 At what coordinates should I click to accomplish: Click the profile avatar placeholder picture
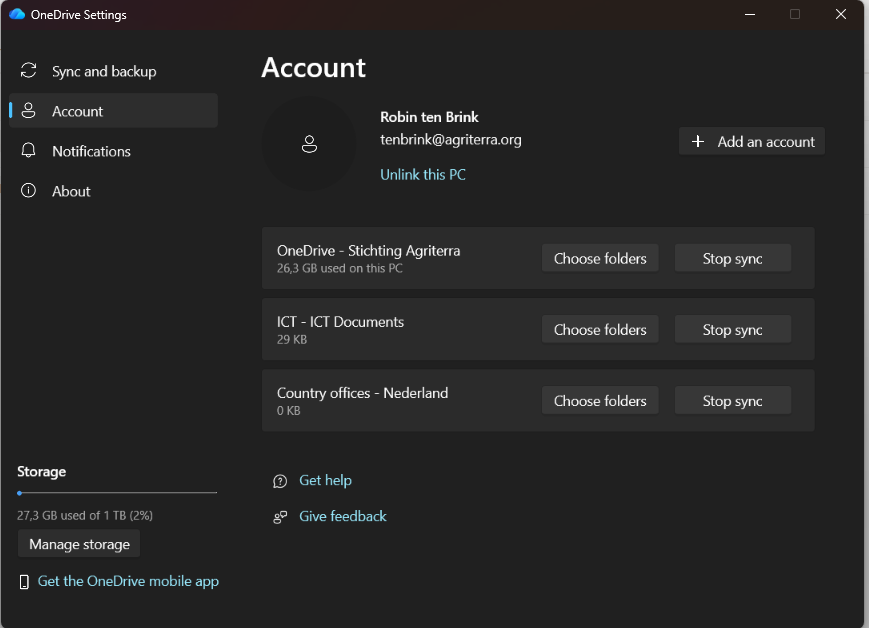(x=309, y=144)
